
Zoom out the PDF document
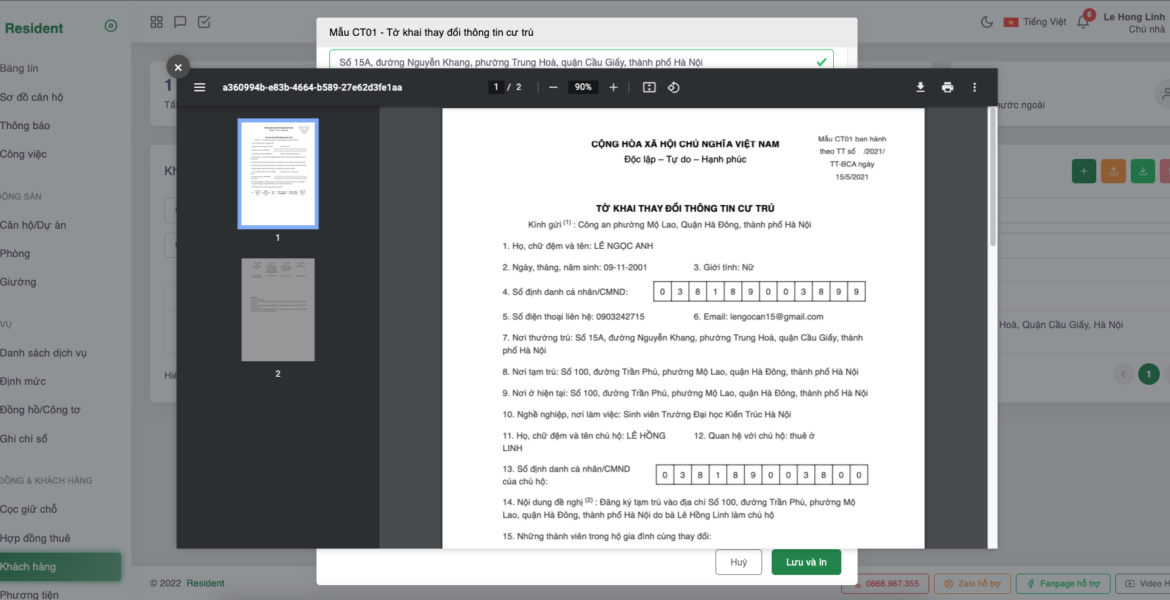(553, 87)
